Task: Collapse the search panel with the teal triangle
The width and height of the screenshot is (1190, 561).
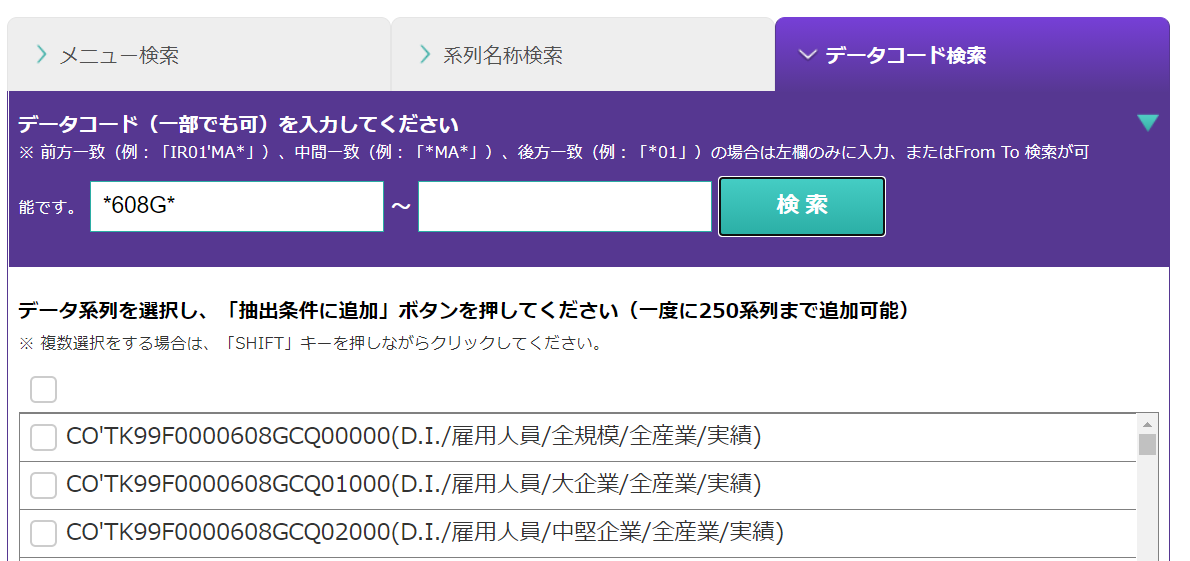Action: [x=1148, y=122]
